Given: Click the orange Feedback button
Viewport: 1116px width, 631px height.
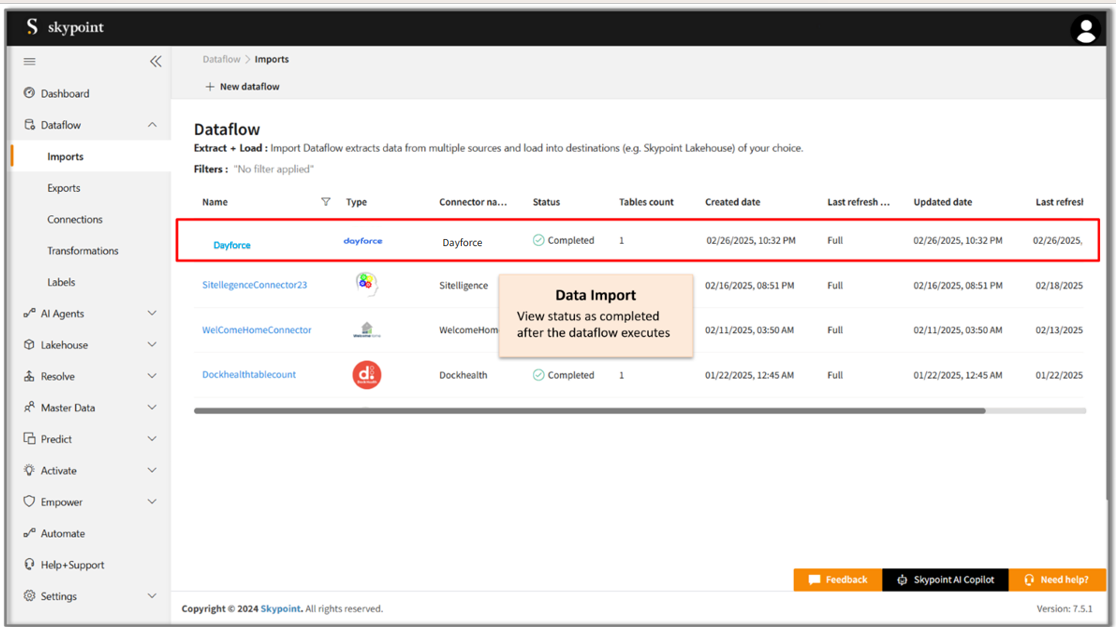Looking at the screenshot, I should click(x=838, y=580).
